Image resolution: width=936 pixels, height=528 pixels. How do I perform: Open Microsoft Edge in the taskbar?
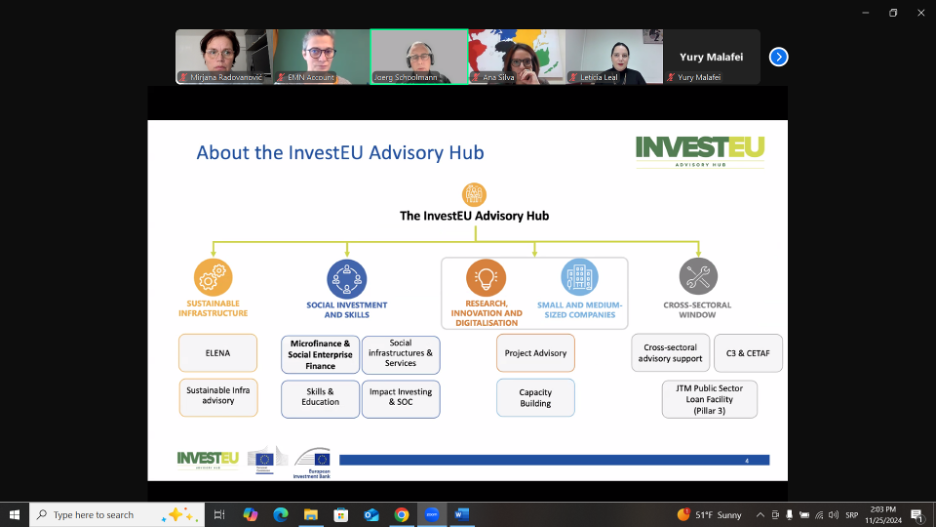281,515
